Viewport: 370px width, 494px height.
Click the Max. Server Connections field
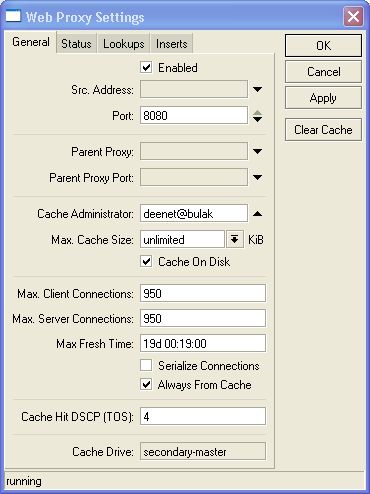point(203,318)
